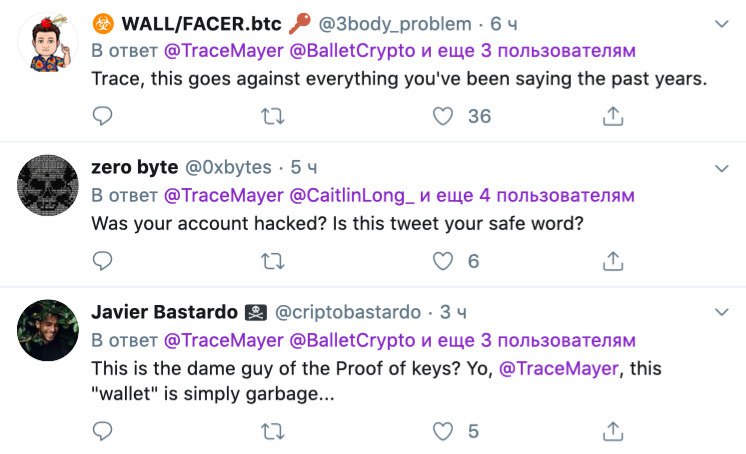Open chevron menu on Javier Bastardo's tweet

click(722, 312)
